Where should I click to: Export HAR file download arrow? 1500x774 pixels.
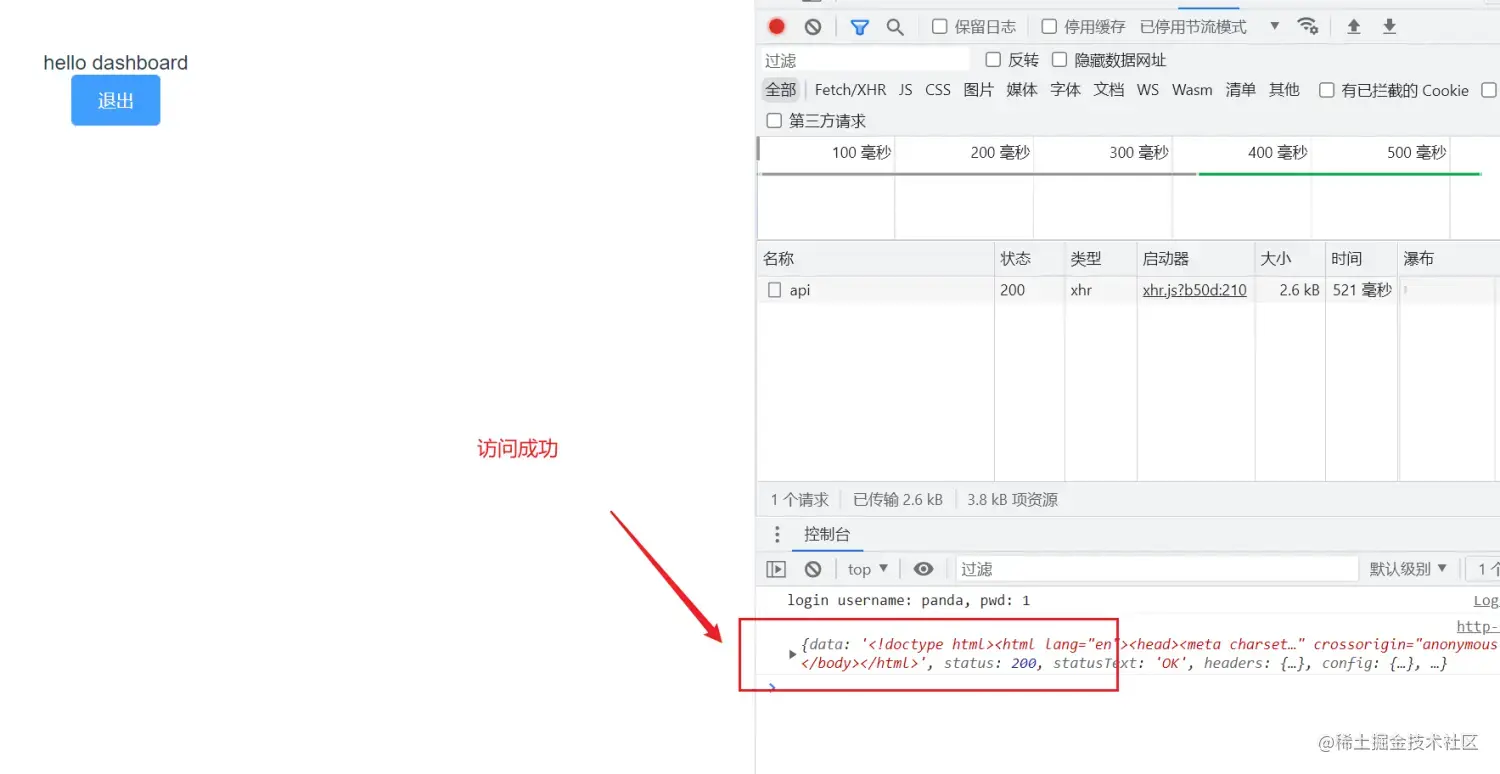(1389, 27)
